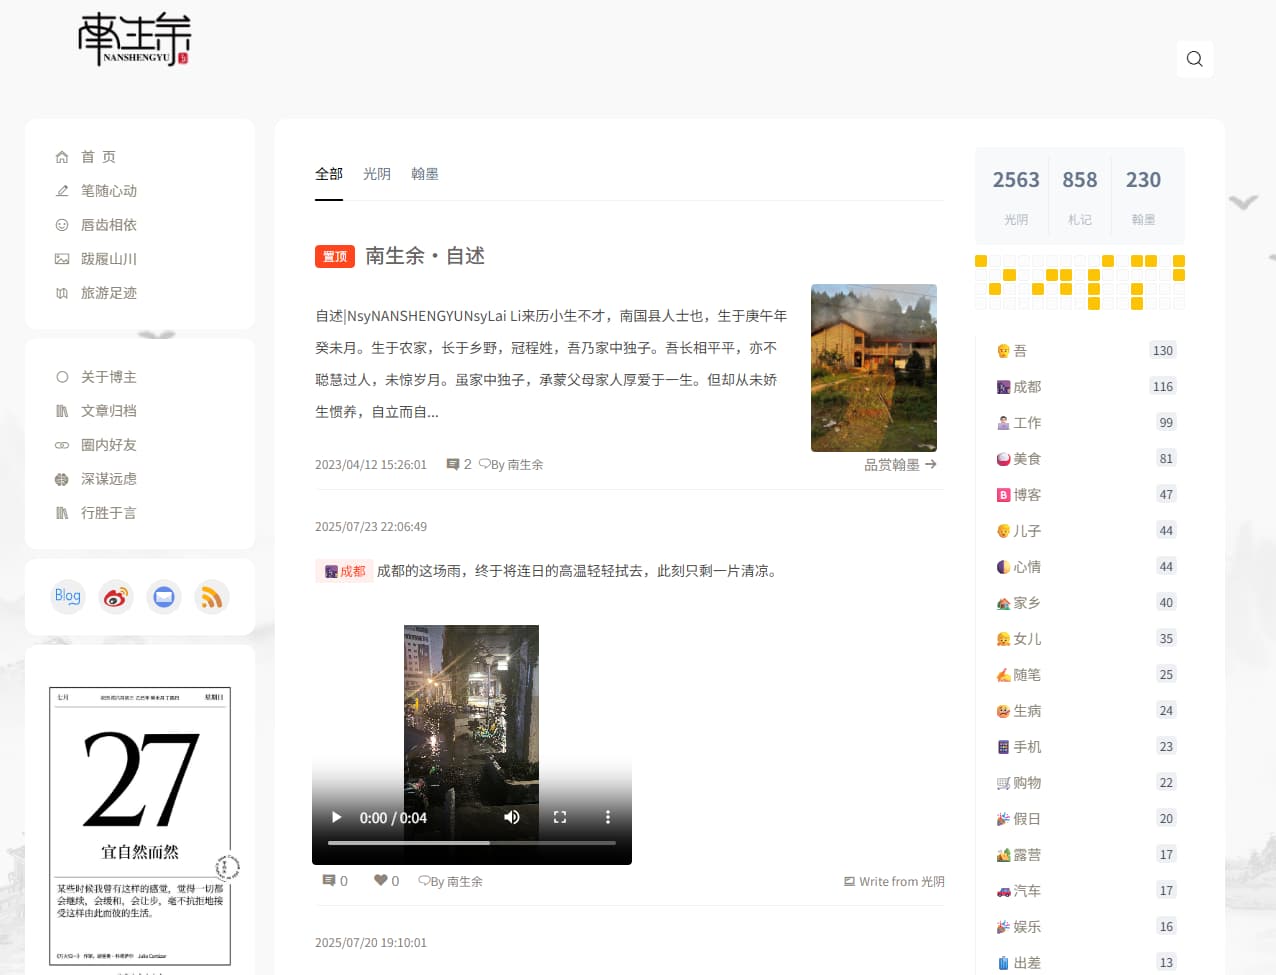Select the 美食 category tag
Screen dimensions: 1276x975
tap(1026, 459)
